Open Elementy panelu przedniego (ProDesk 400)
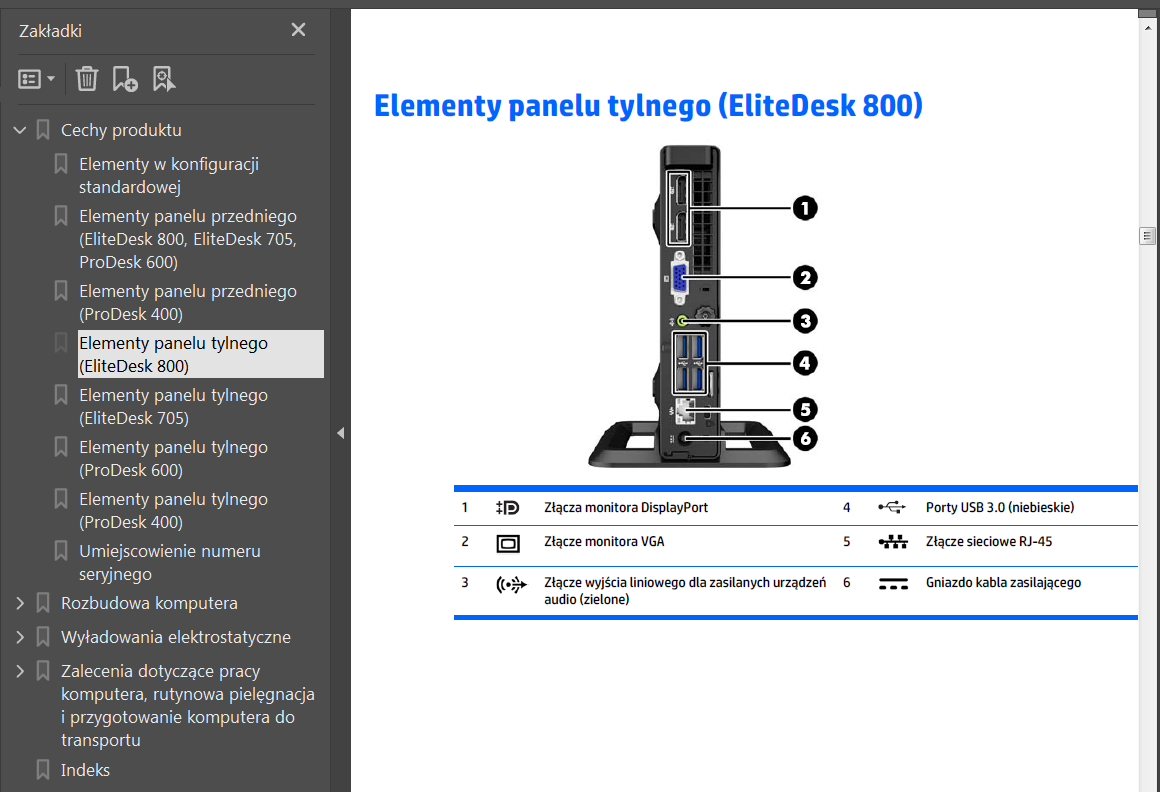 [x=188, y=302]
